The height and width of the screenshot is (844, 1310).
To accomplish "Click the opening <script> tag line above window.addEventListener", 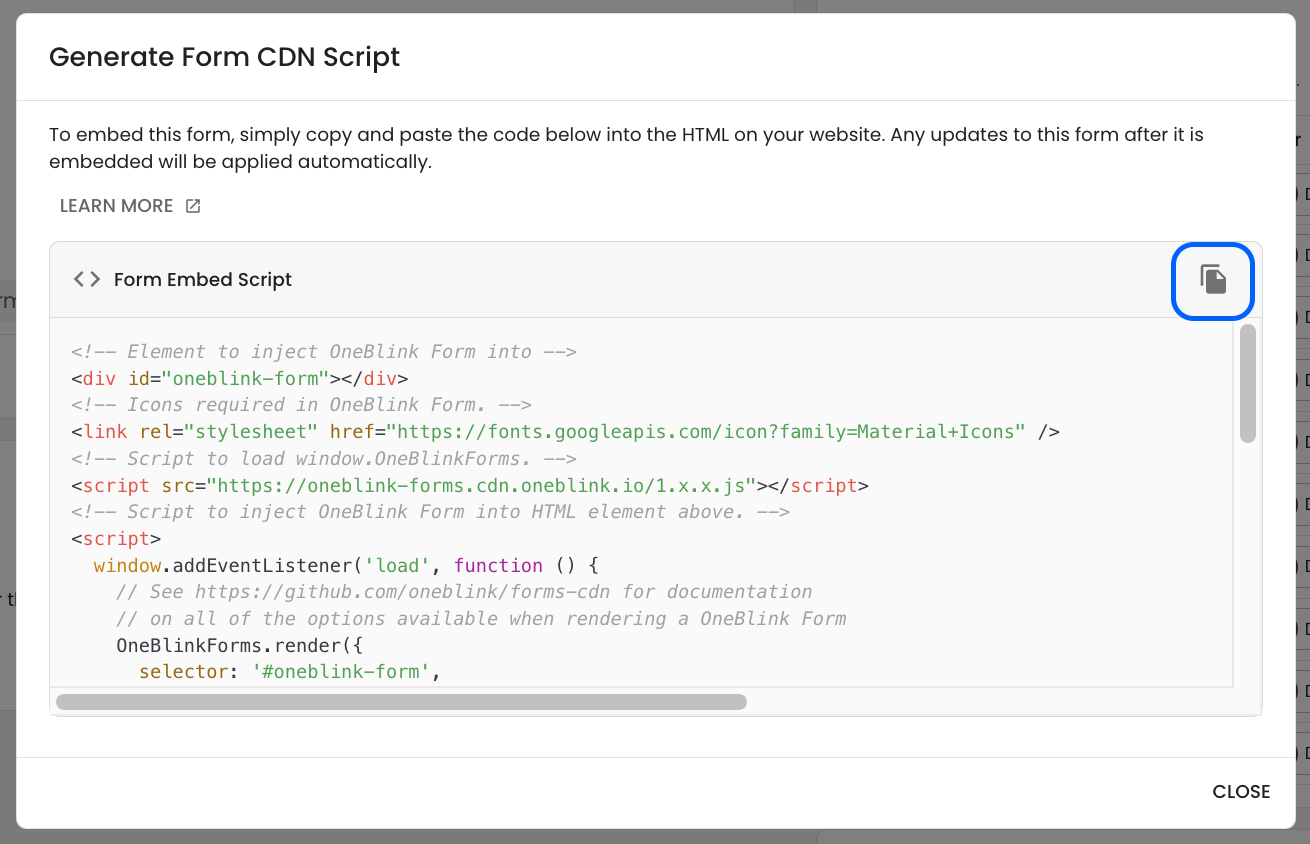I will coord(116,539).
